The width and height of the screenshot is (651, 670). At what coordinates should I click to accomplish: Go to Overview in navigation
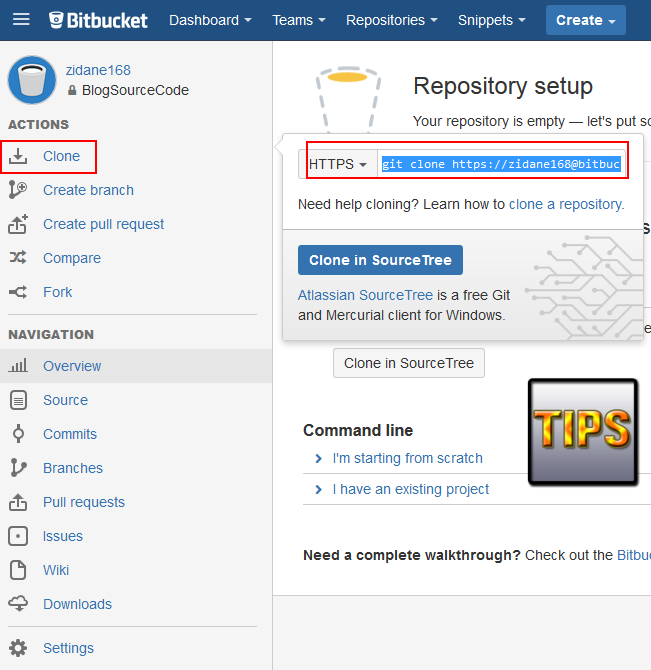(72, 366)
